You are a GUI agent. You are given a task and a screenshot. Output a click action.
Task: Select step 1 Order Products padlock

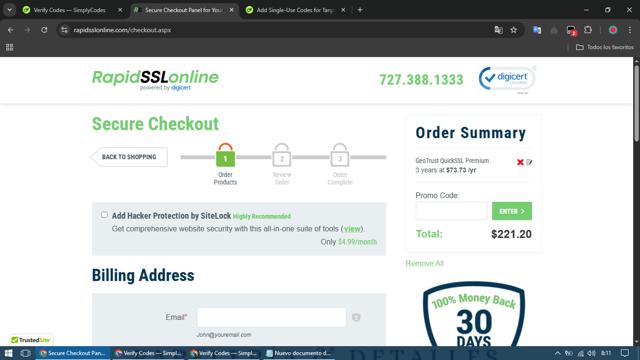pos(225,155)
